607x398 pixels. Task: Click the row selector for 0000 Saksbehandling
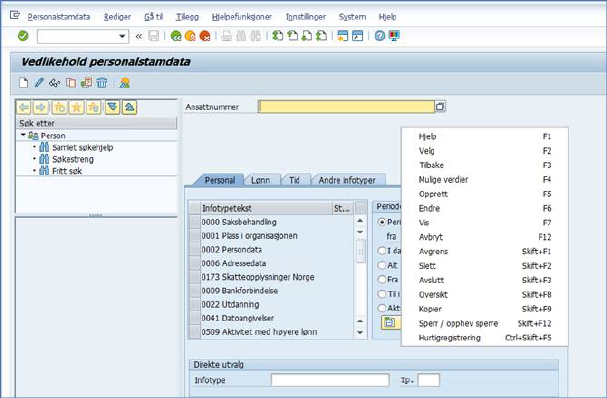(195, 222)
